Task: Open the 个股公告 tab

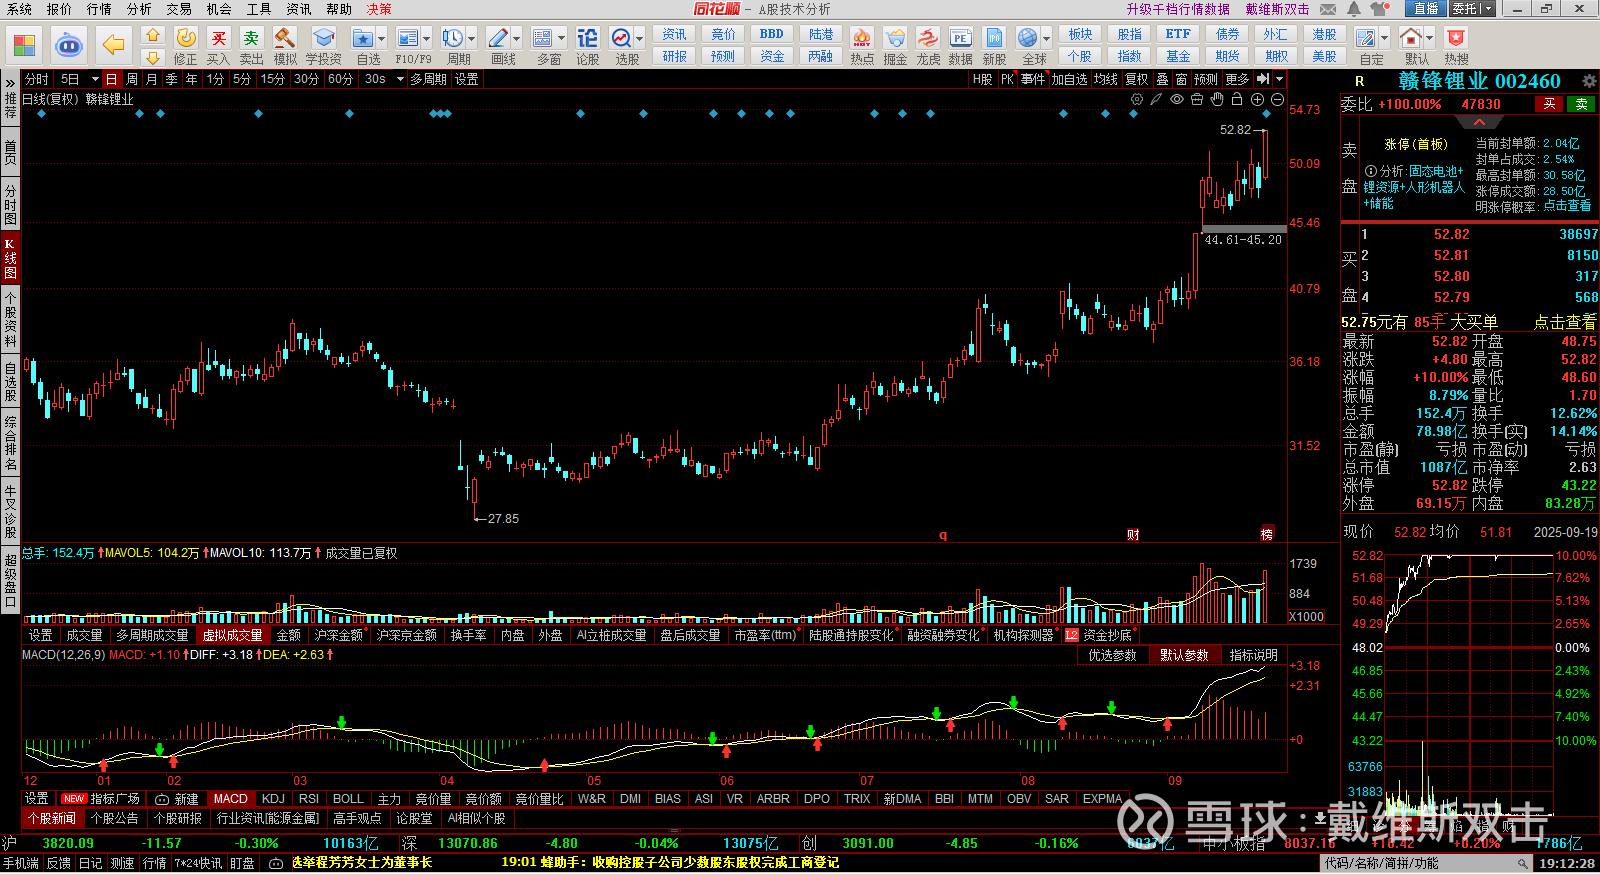Action: click(114, 818)
